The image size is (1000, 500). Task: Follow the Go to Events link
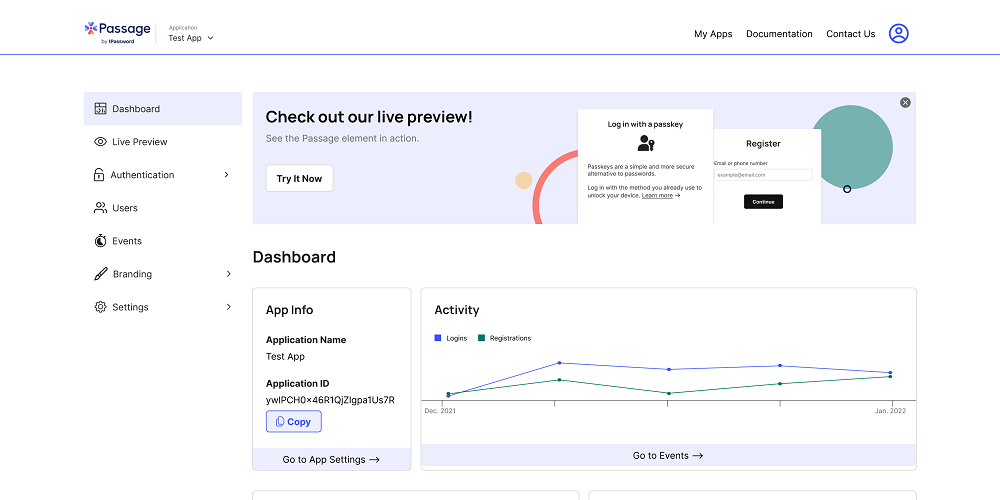tap(668, 456)
